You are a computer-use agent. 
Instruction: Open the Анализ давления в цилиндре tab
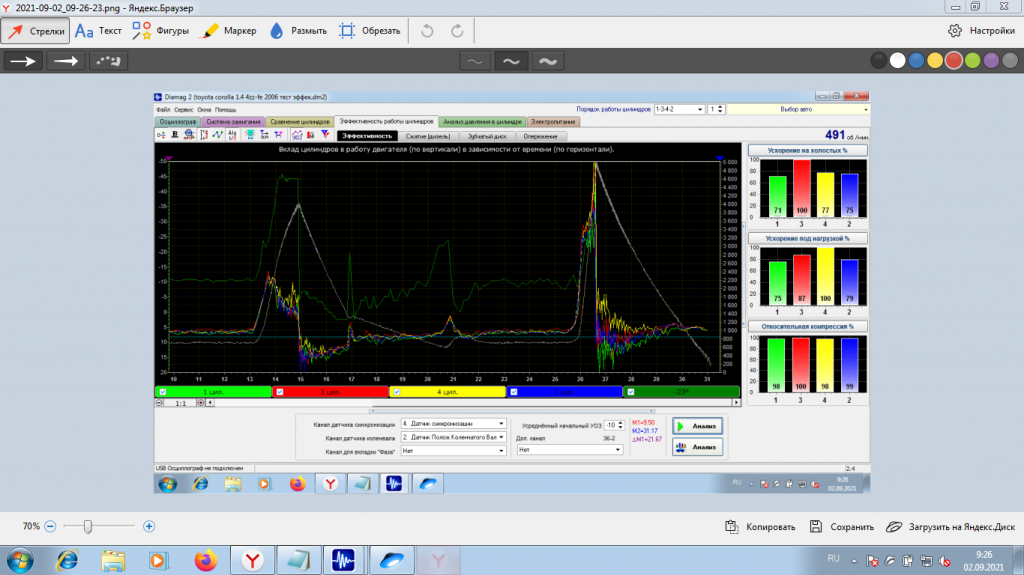482,122
